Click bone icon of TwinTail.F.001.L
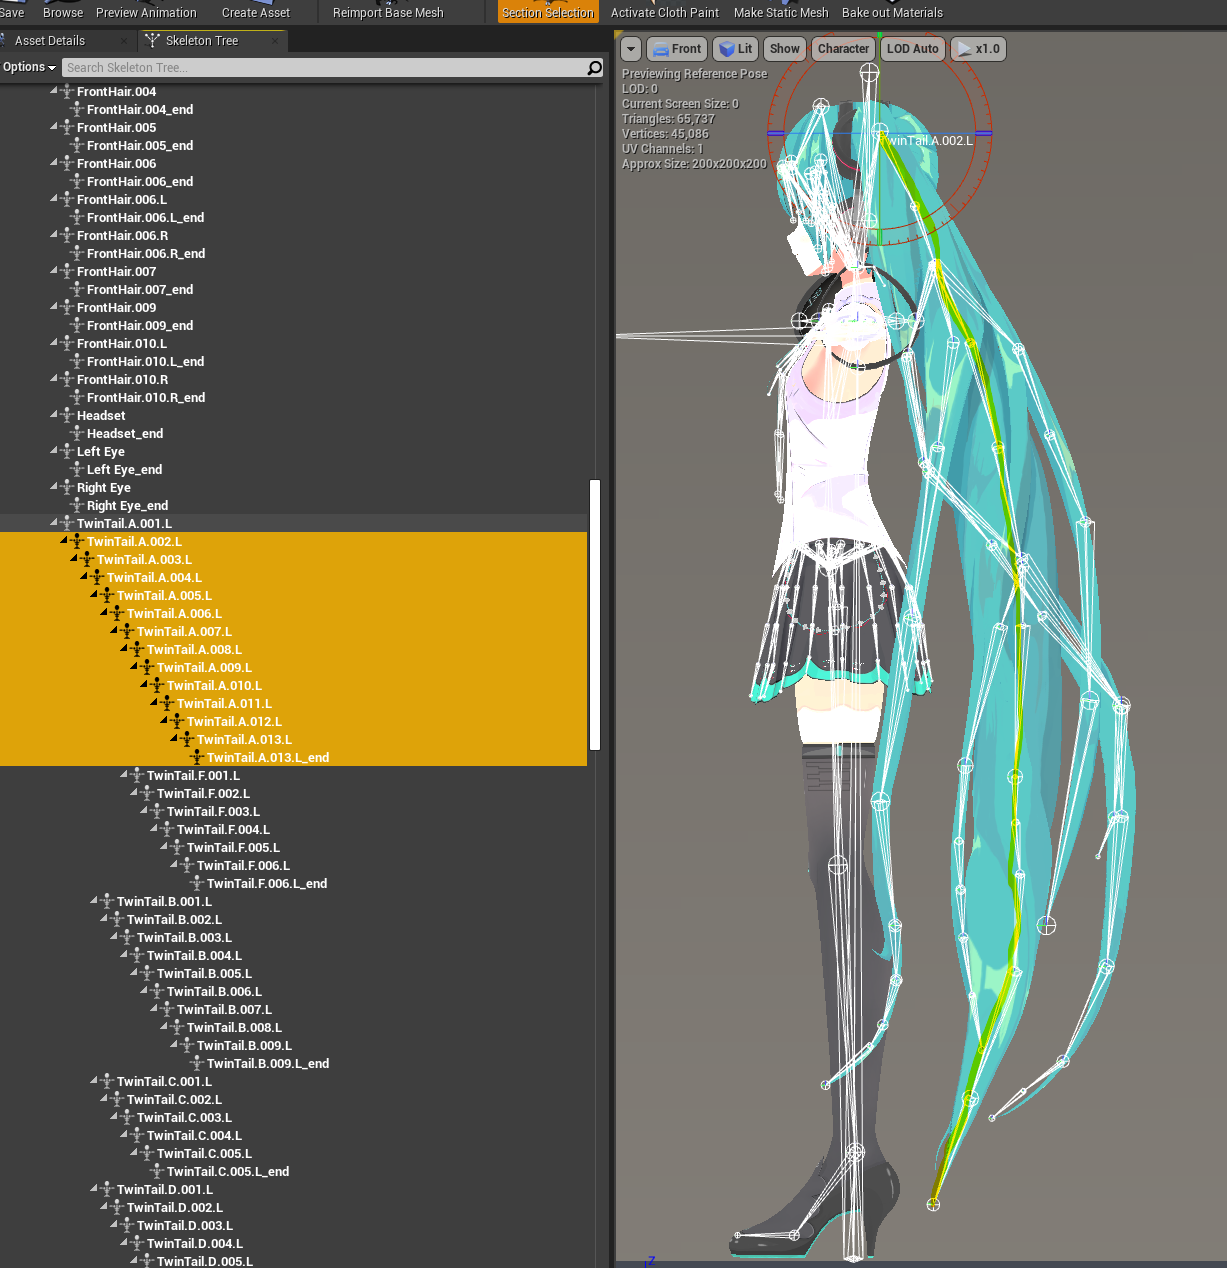This screenshot has width=1227, height=1268. tap(137, 775)
